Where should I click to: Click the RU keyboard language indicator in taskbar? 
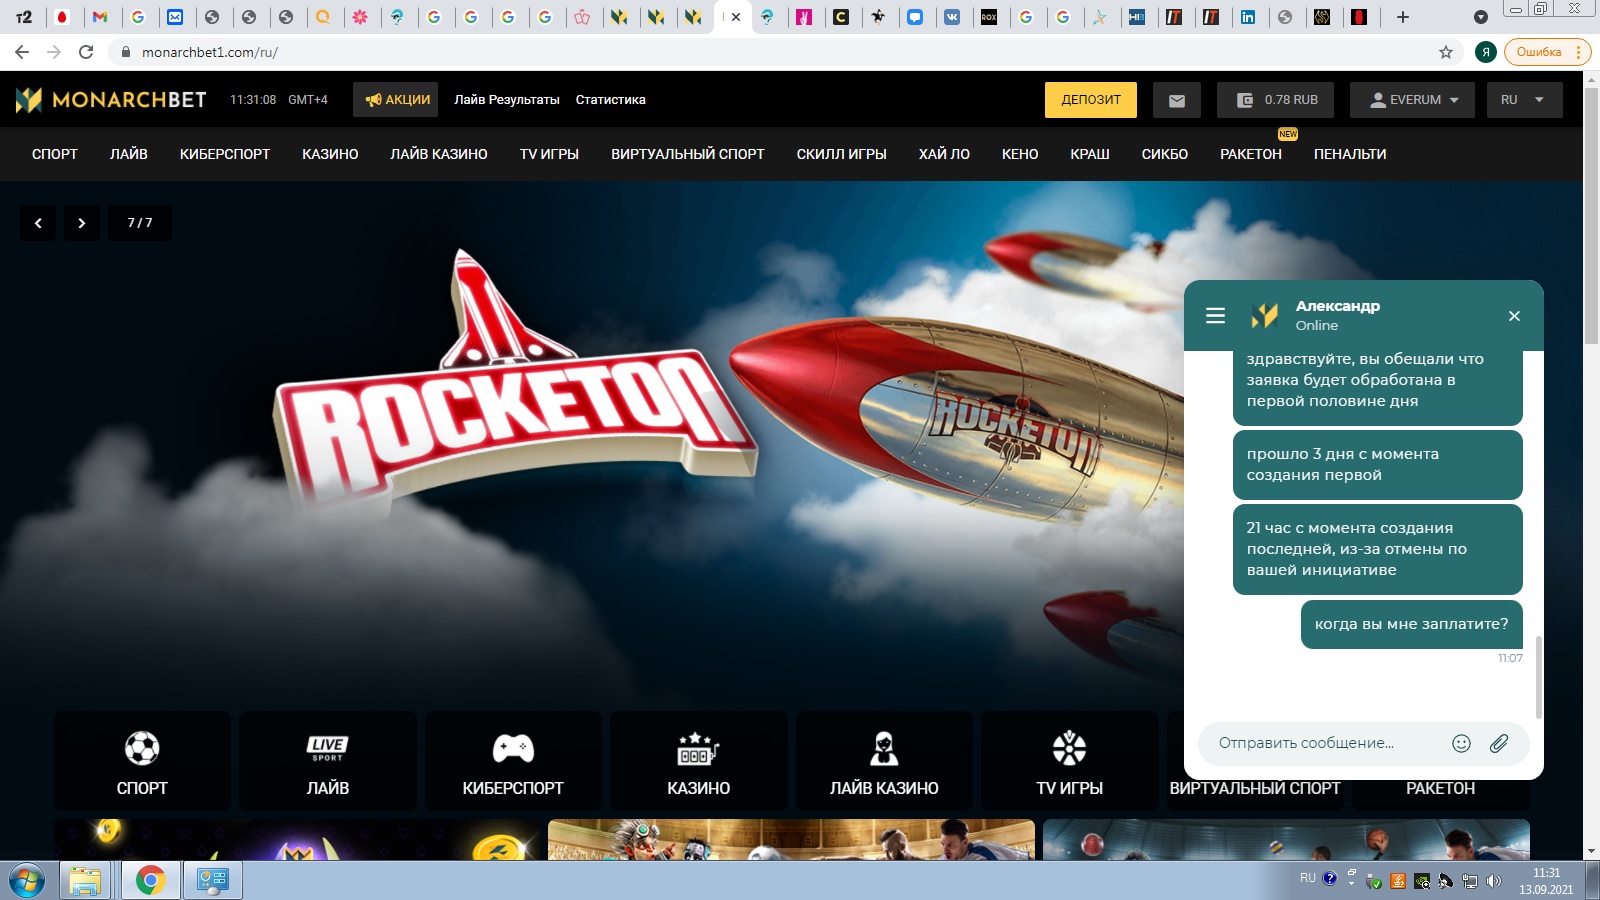[1308, 878]
